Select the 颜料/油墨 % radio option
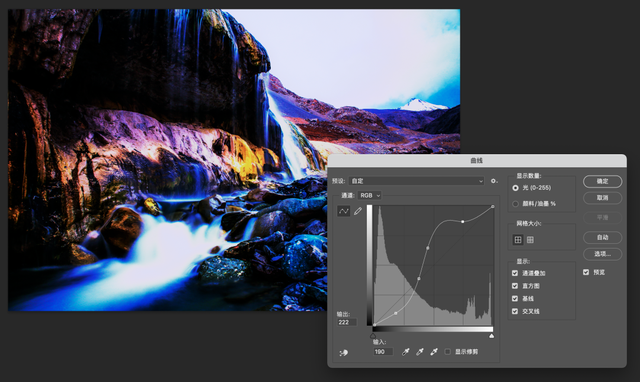The height and width of the screenshot is (382, 640). click(x=516, y=204)
